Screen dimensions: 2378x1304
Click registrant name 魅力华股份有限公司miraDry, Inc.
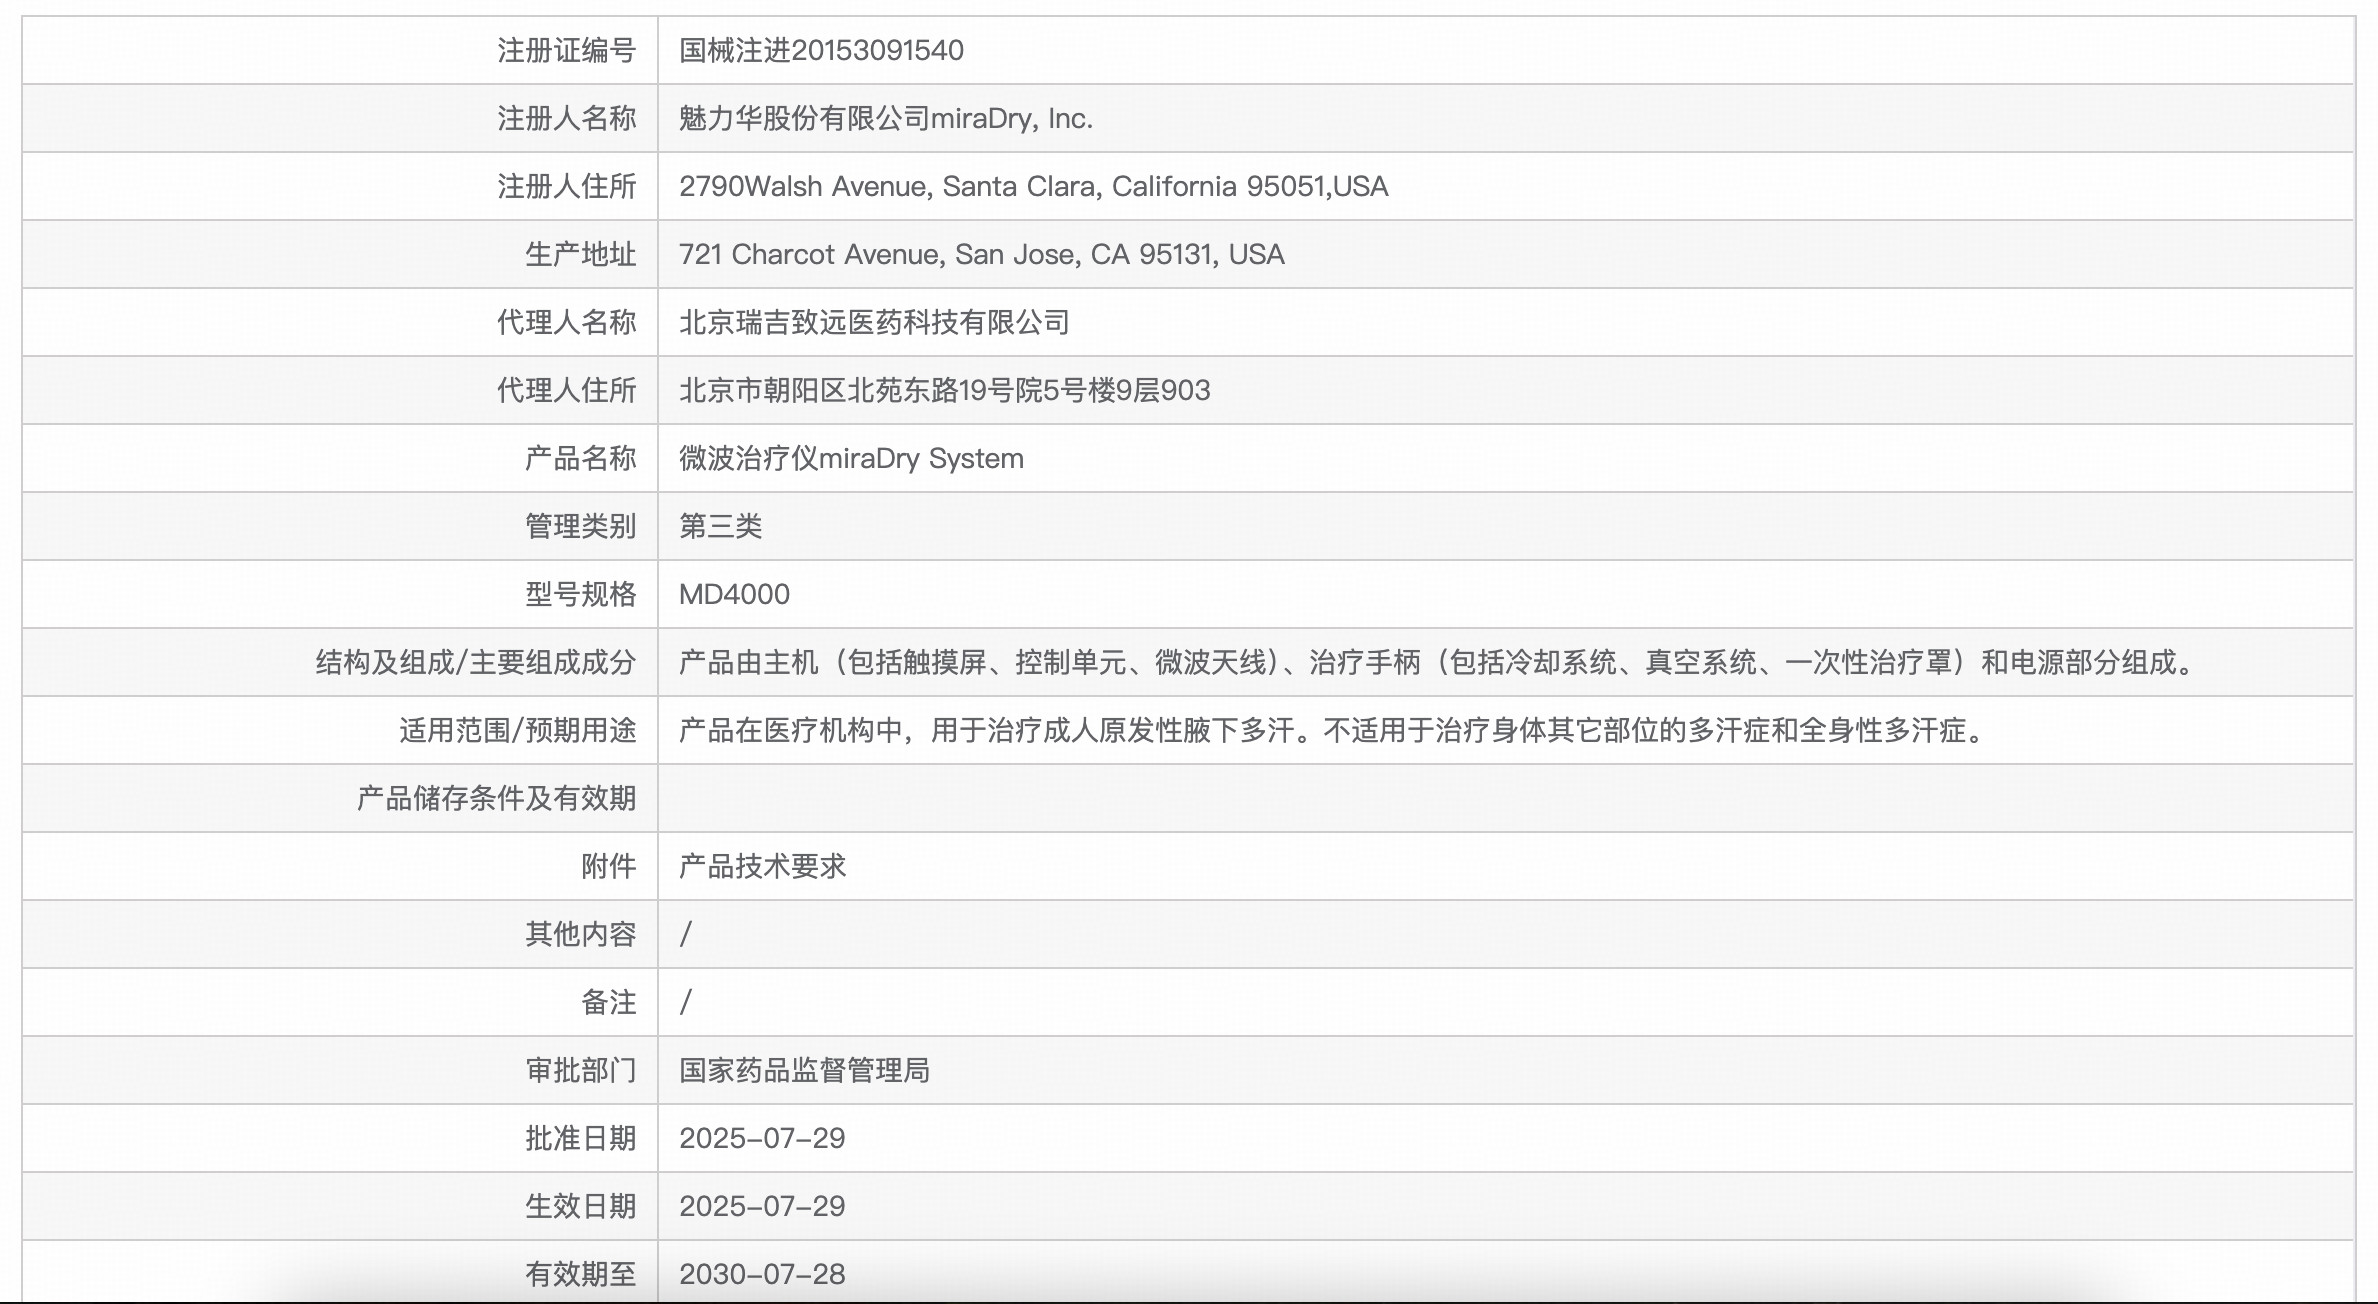(x=885, y=119)
